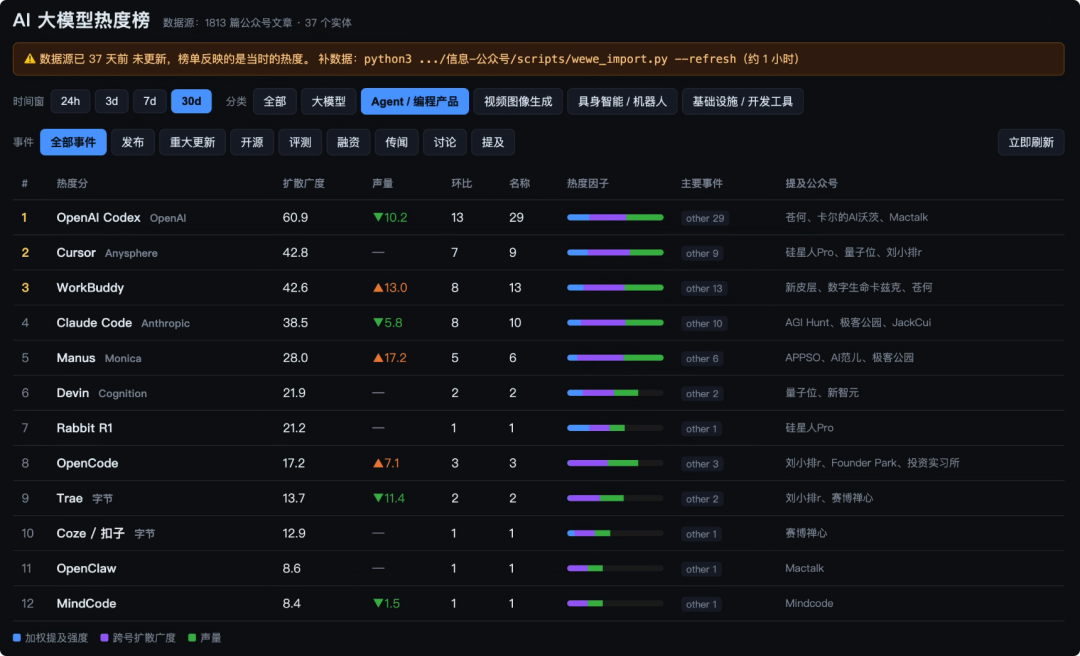The height and width of the screenshot is (656, 1080).
Task: Click the 环比 column header
Action: point(461,183)
